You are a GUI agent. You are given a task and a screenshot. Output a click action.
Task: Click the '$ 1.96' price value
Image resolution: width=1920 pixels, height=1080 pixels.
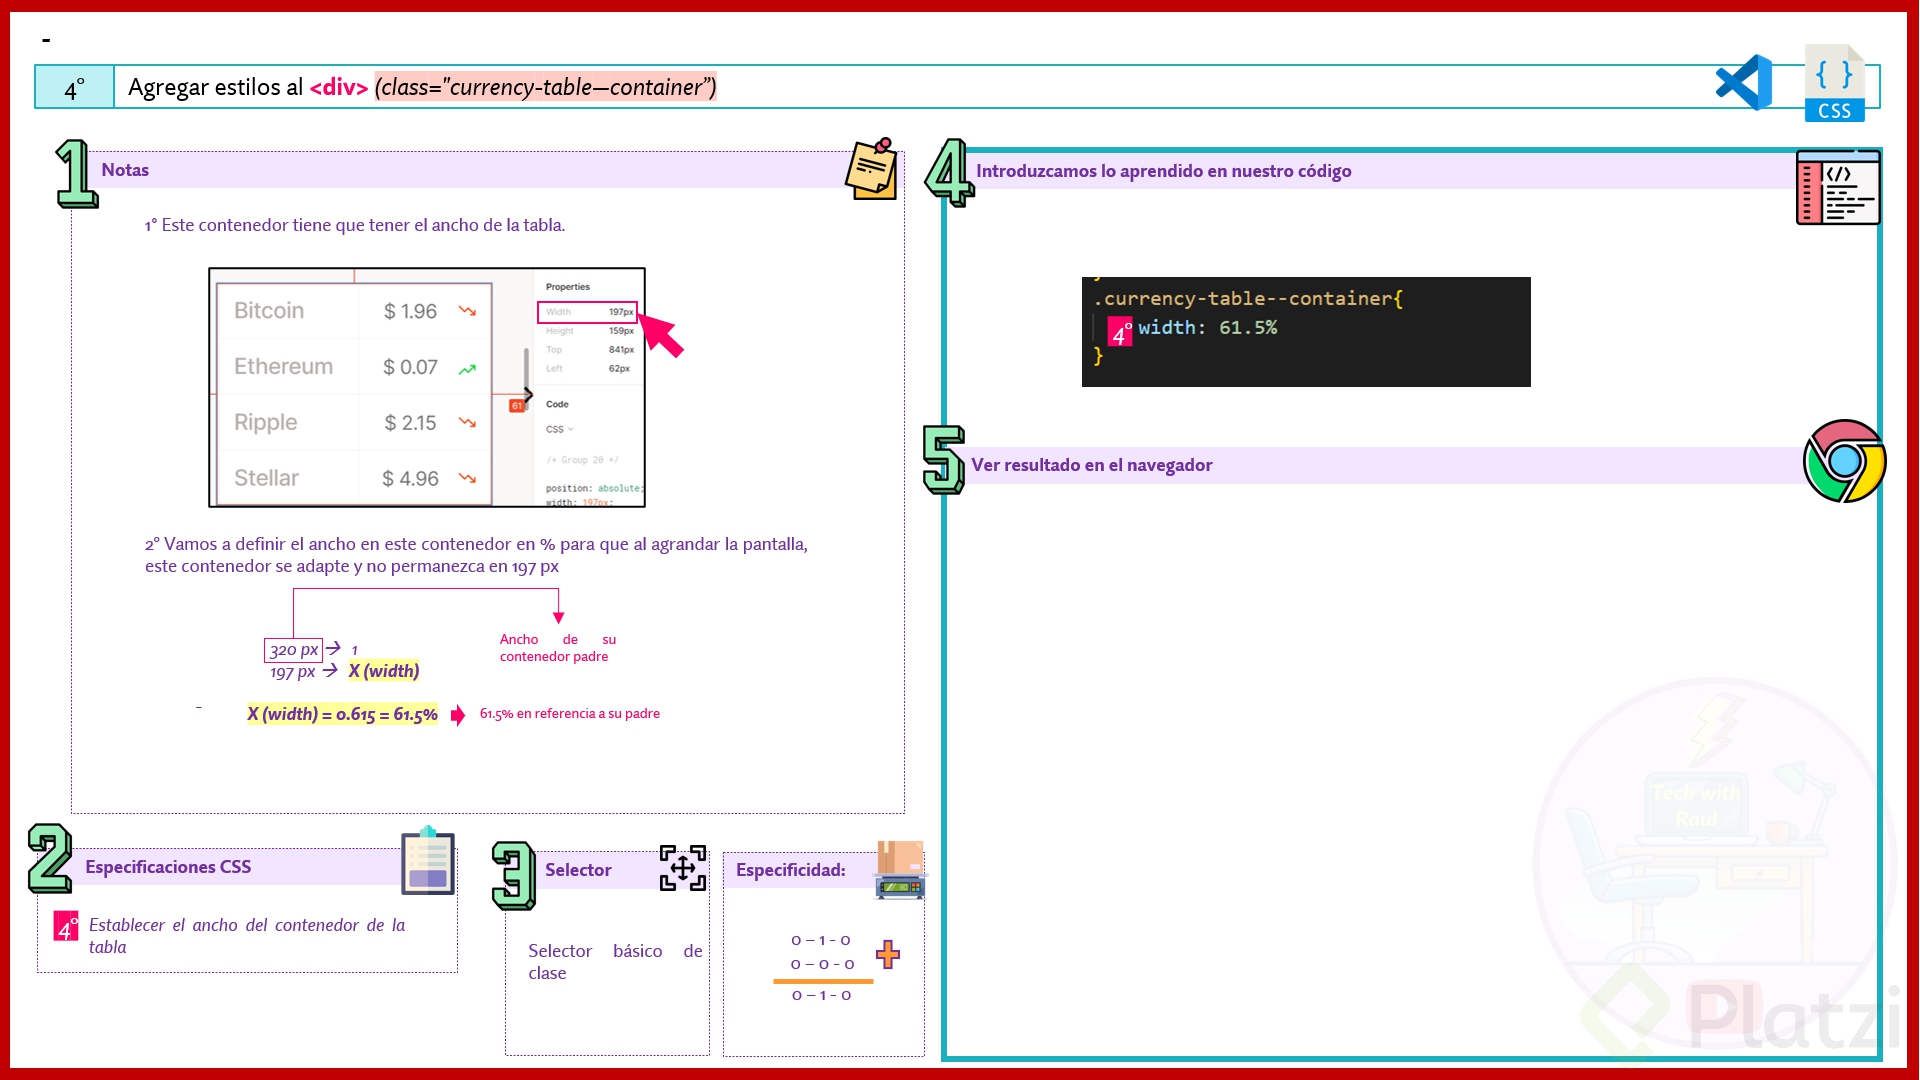click(x=410, y=311)
